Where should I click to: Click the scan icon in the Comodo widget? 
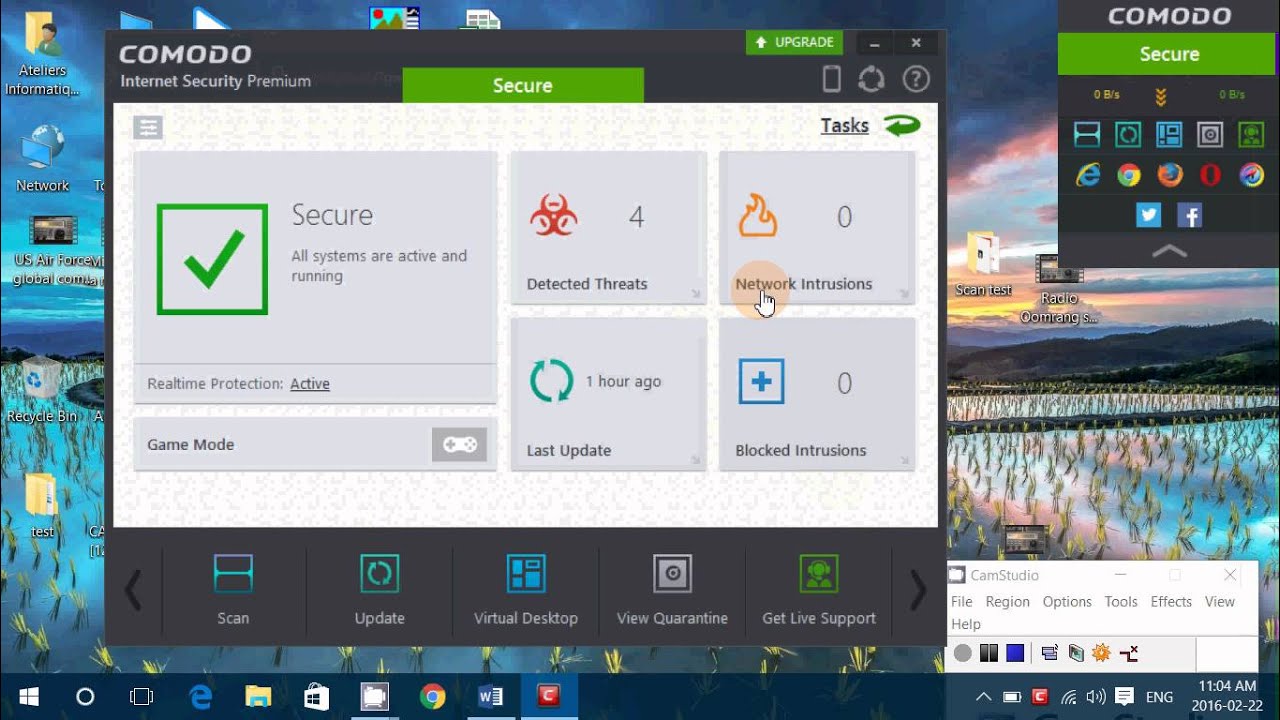[x=1087, y=135]
